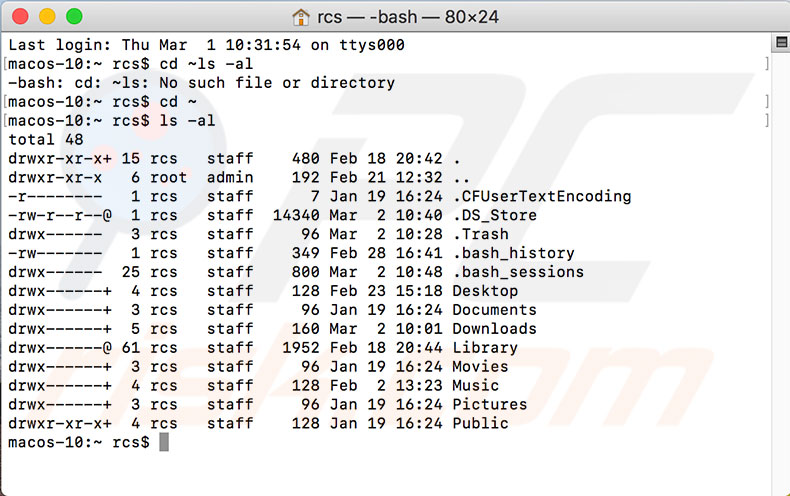Click the link count '61' for Library
This screenshot has width=790, height=496.
click(x=131, y=347)
